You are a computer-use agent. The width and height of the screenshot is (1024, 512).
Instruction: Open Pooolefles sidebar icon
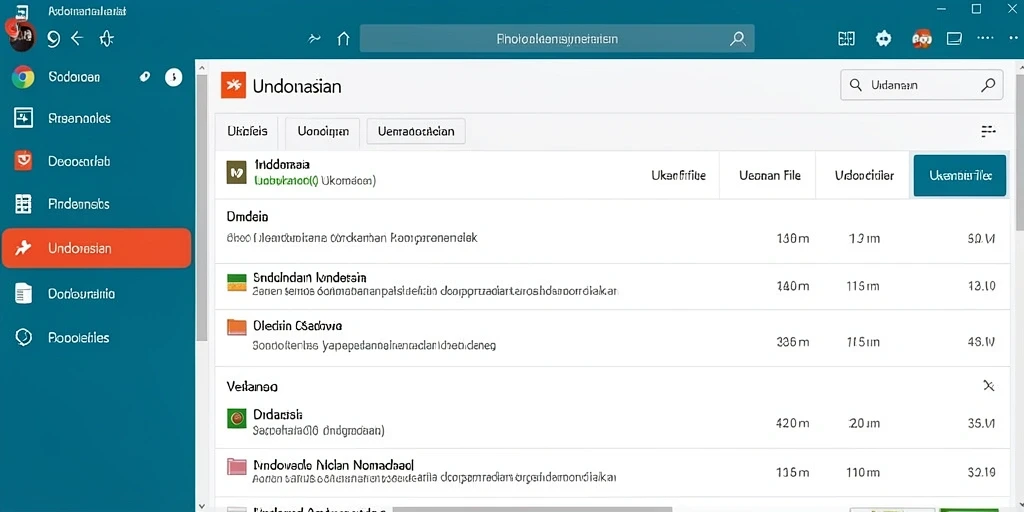tap(23, 338)
